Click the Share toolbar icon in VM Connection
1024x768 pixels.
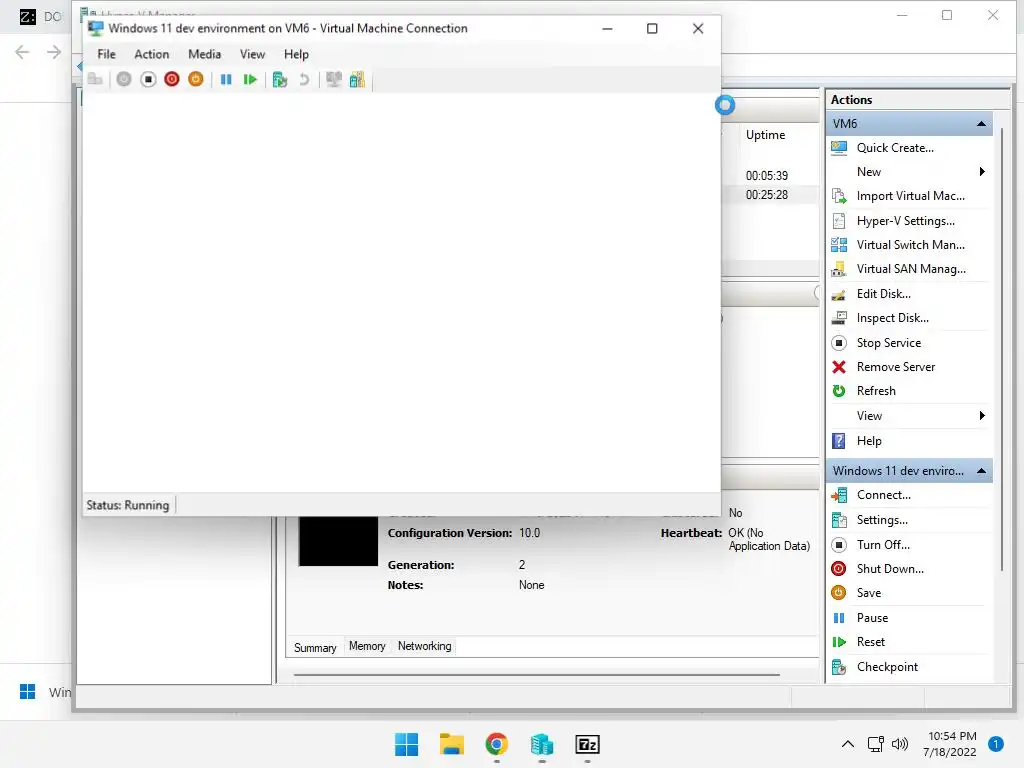point(357,80)
